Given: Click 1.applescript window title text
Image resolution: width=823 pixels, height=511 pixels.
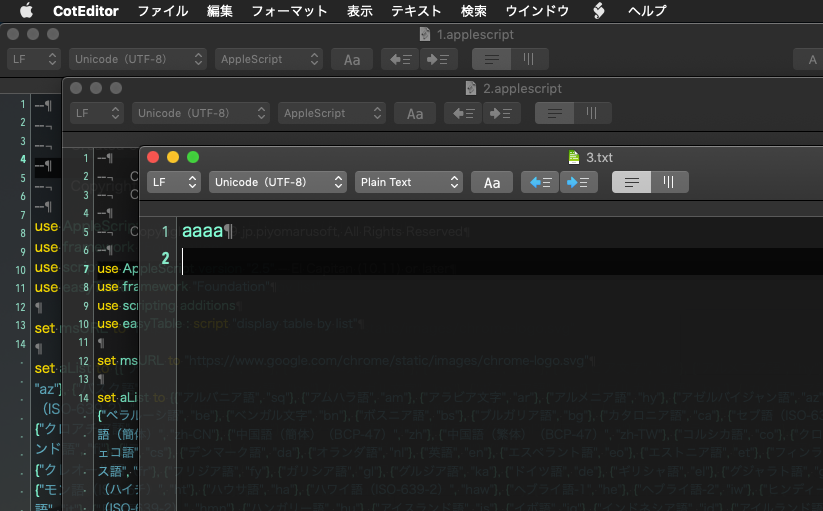Looking at the screenshot, I should coord(476,34).
